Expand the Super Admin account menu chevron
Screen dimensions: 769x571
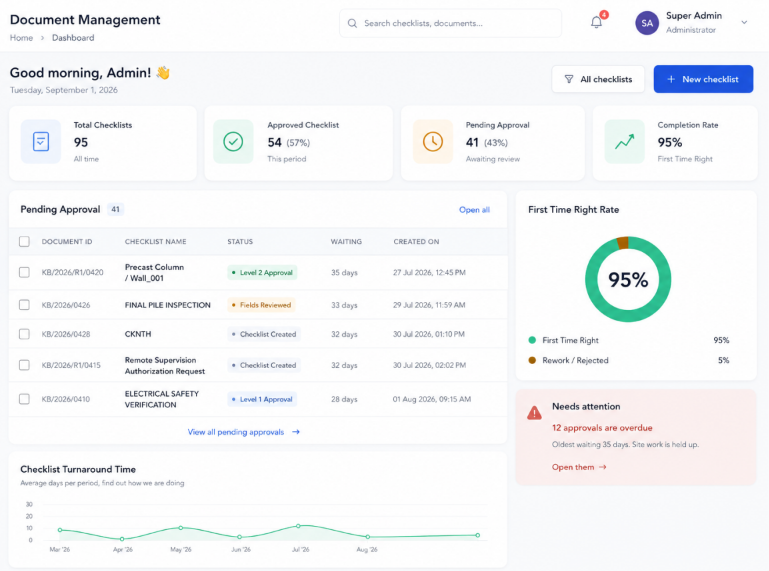click(x=744, y=23)
